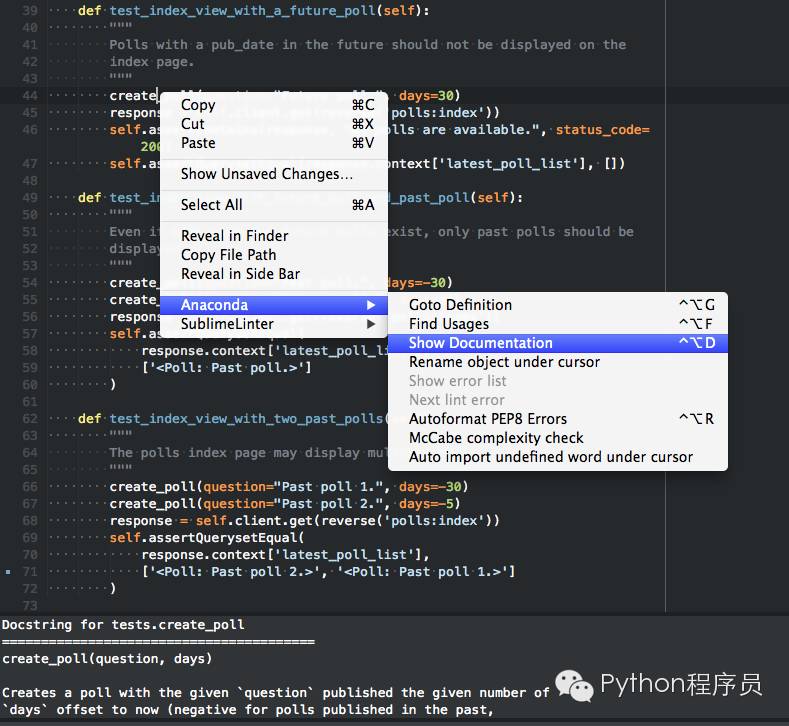This screenshot has height=726, width=789.
Task: Select Reveal in Side Bar
Action: [x=274, y=274]
